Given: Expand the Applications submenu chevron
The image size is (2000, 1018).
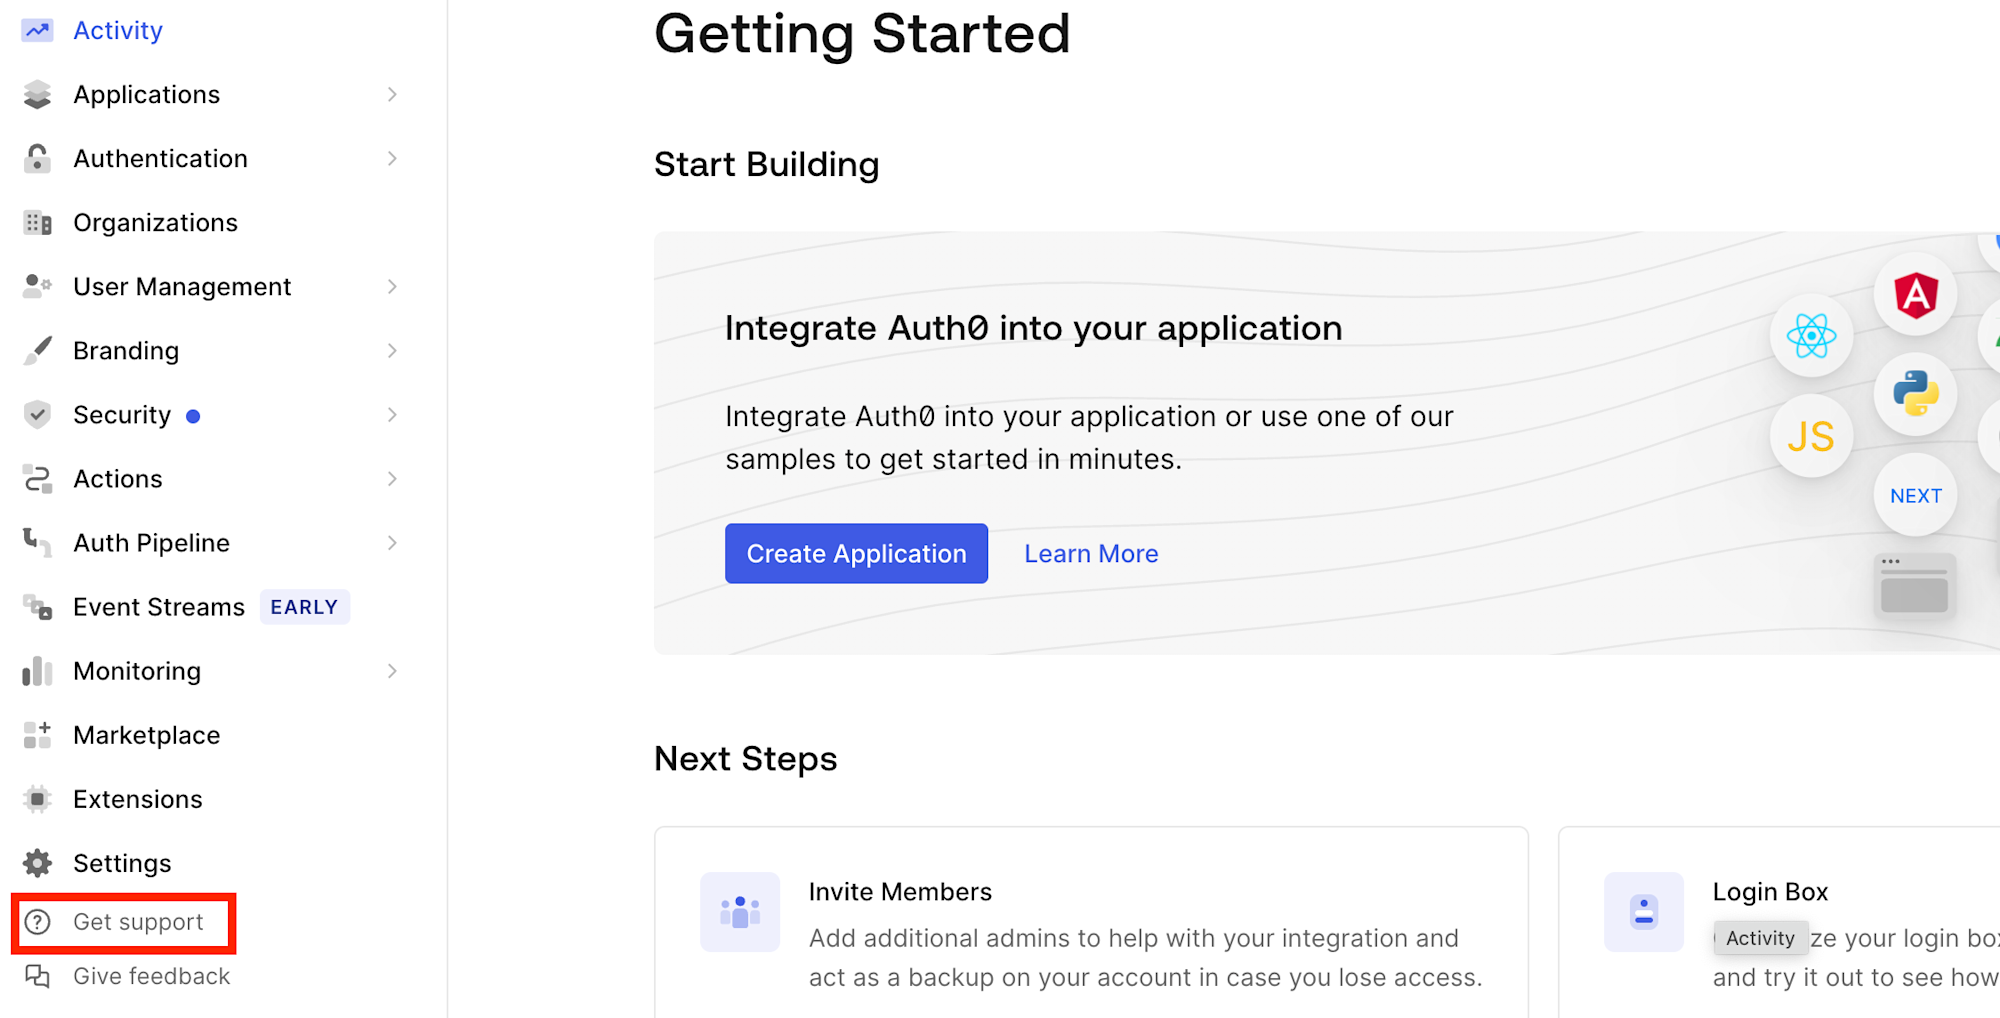Looking at the screenshot, I should pyautogui.click(x=392, y=95).
